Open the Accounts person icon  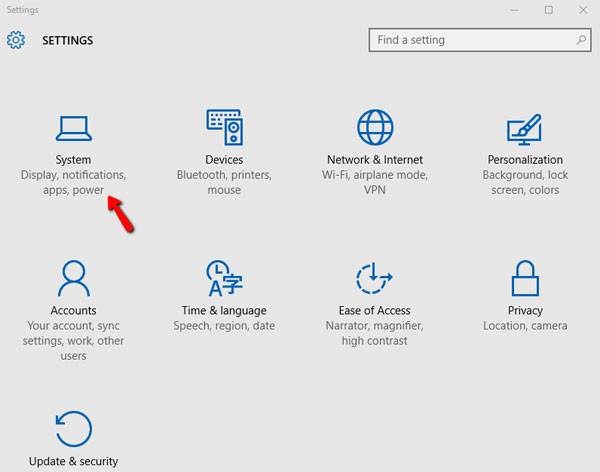click(73, 278)
